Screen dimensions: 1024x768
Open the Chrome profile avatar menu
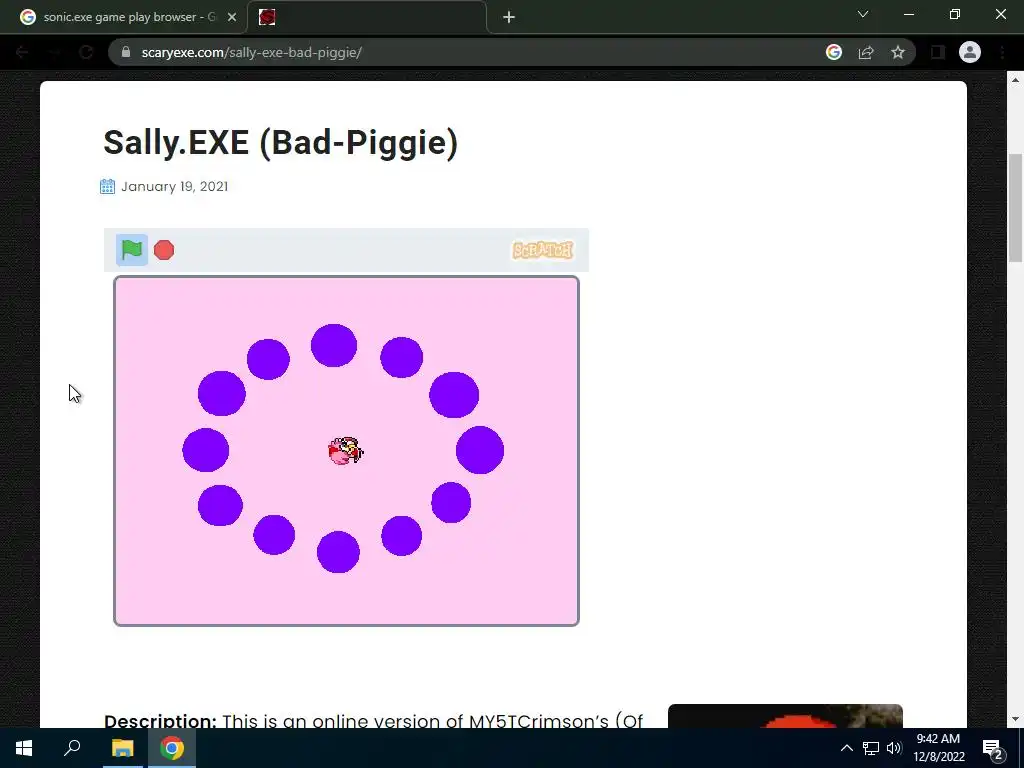[x=970, y=52]
